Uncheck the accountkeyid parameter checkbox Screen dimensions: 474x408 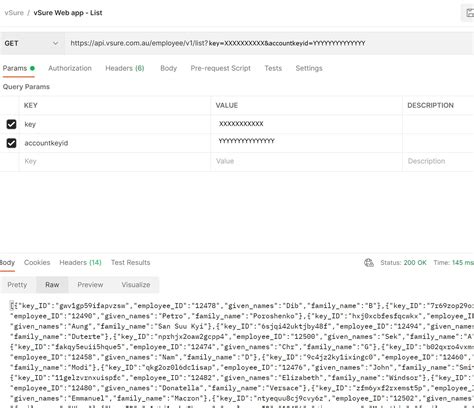[x=11, y=143]
